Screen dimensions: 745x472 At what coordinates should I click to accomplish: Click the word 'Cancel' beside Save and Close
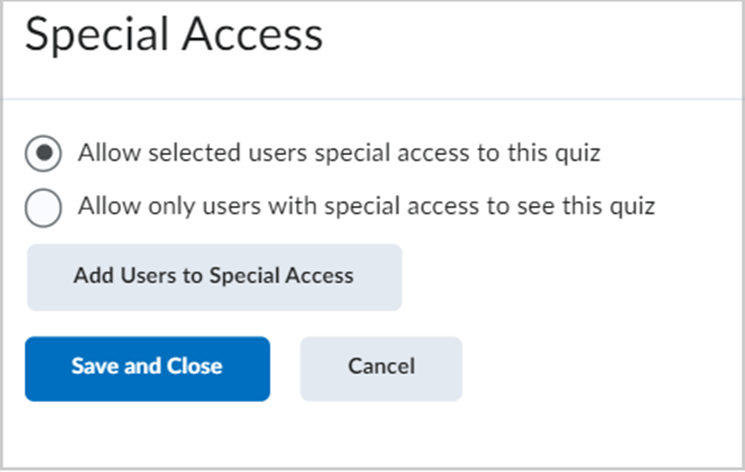tap(382, 366)
